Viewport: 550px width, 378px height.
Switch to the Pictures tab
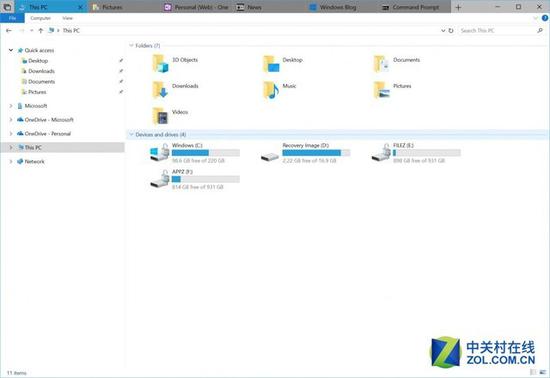click(x=125, y=7)
